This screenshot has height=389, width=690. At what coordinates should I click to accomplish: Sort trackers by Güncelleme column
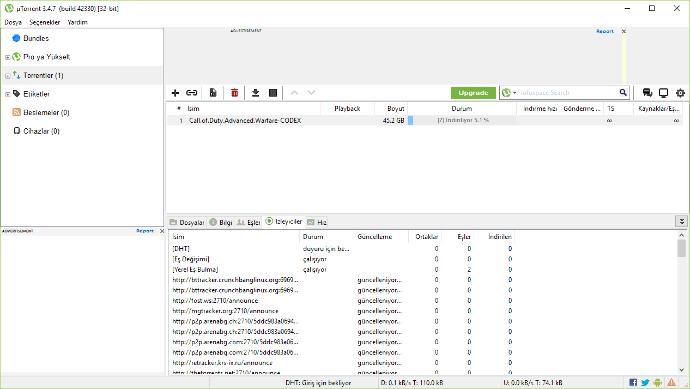(x=374, y=237)
